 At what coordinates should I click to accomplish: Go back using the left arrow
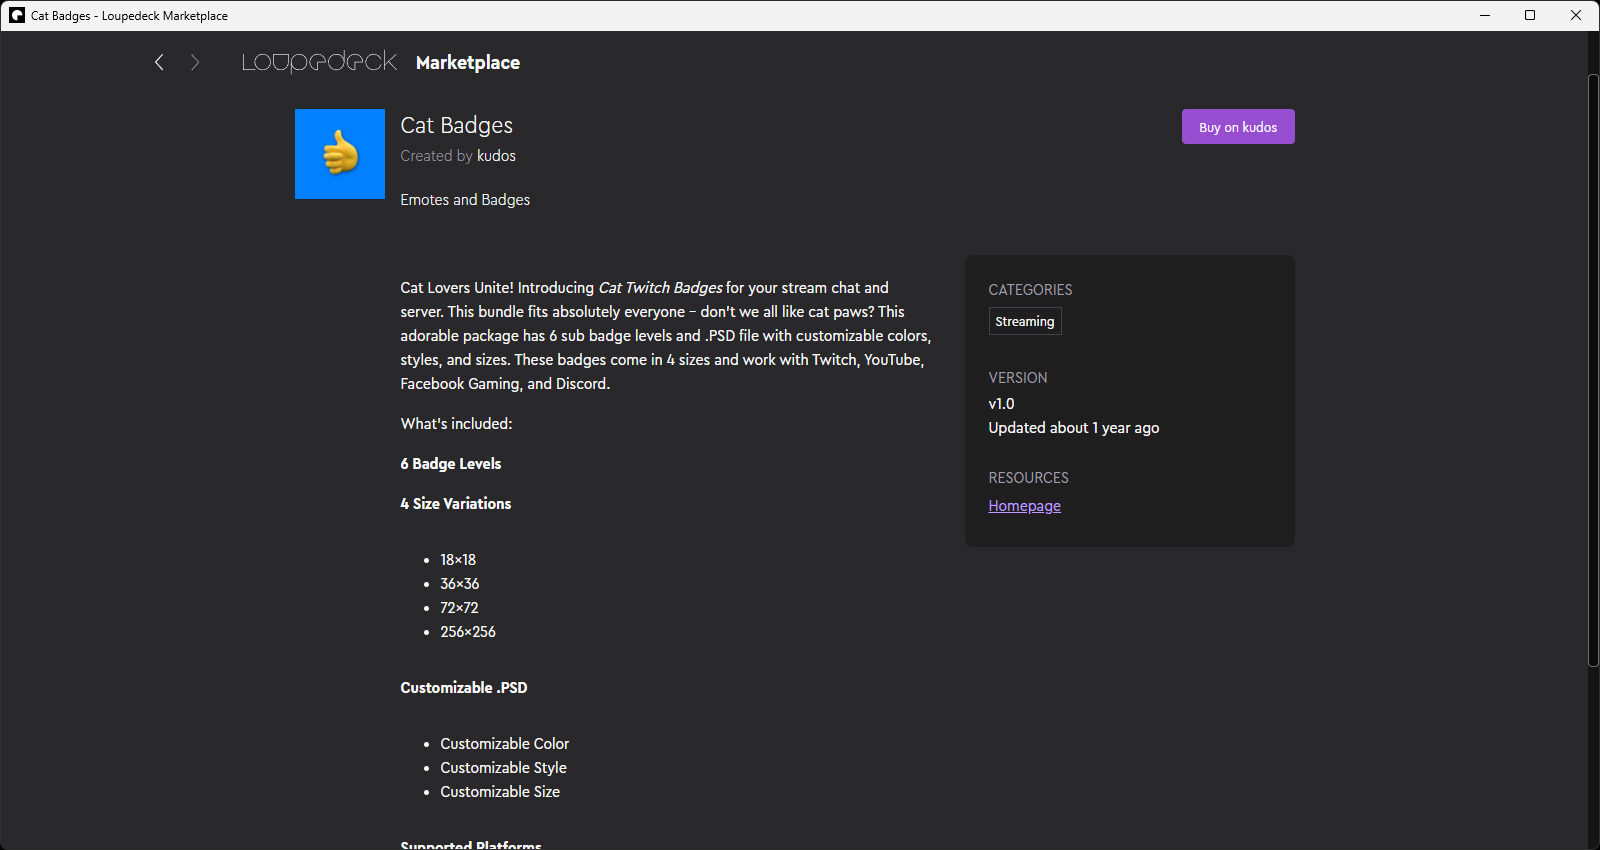[159, 62]
